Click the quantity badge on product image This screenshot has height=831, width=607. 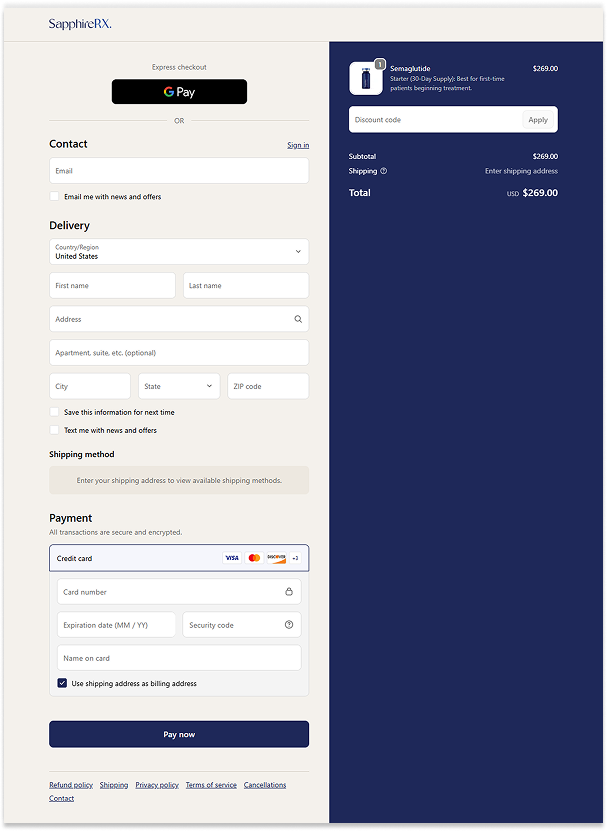[x=380, y=64]
